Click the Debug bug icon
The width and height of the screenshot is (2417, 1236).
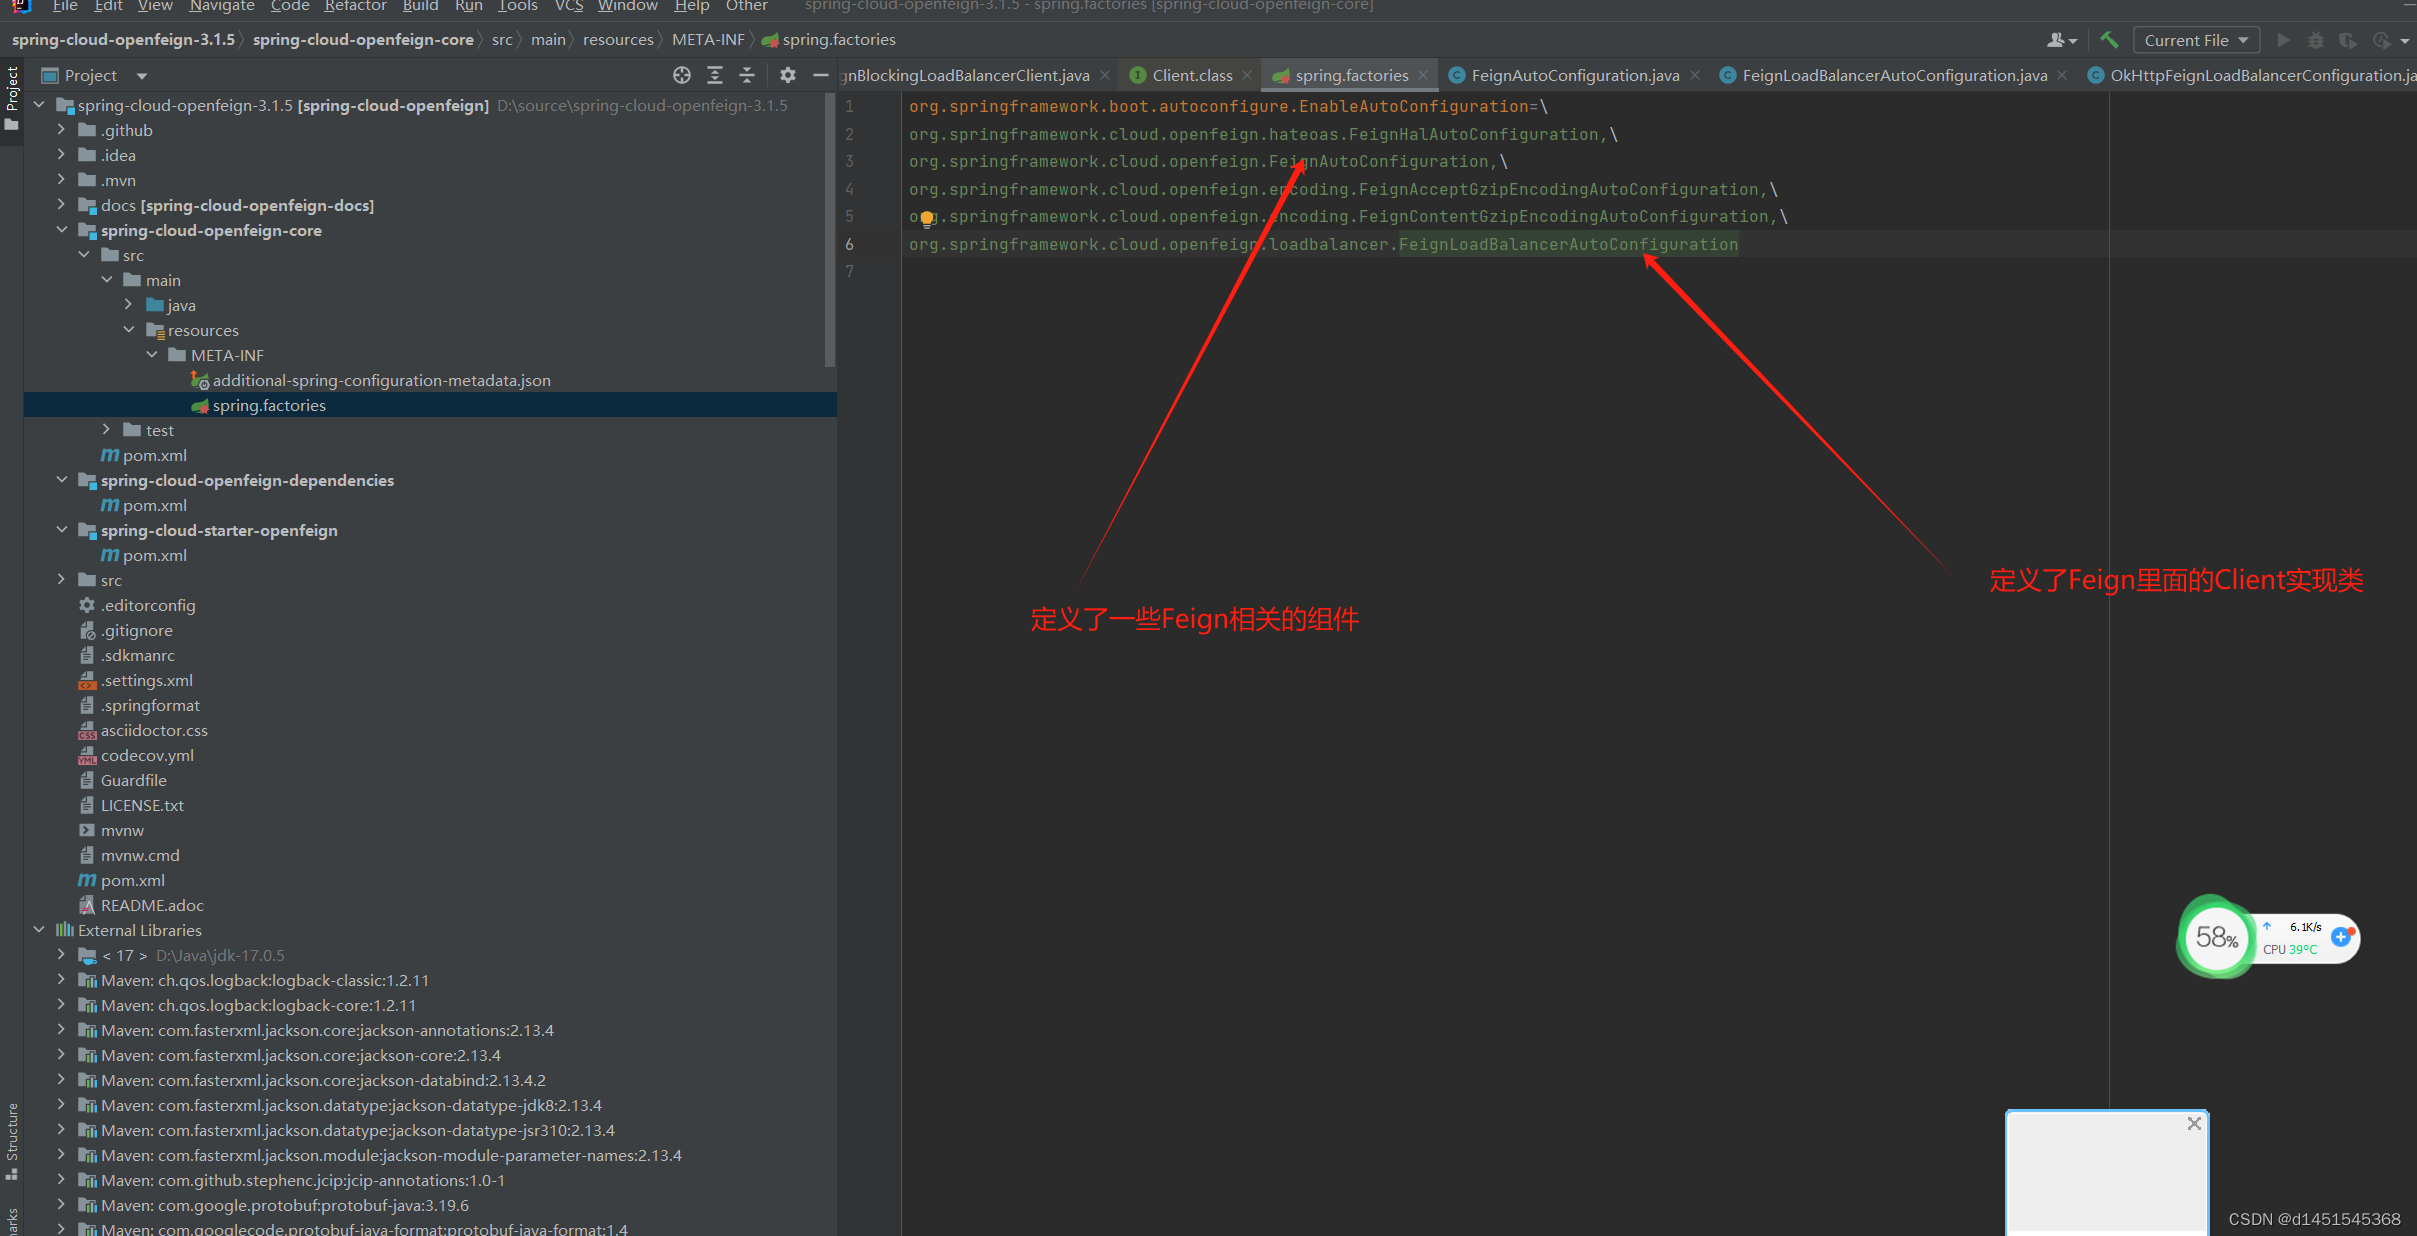(x=2315, y=40)
